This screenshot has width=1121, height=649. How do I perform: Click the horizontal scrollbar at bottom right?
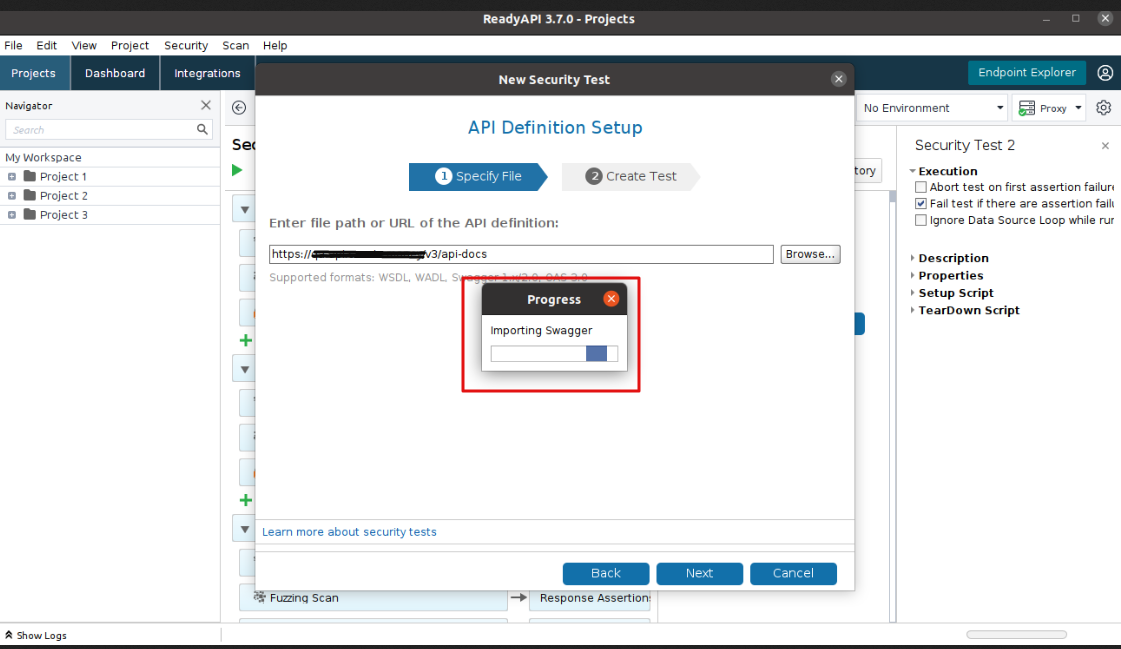coord(1016,635)
